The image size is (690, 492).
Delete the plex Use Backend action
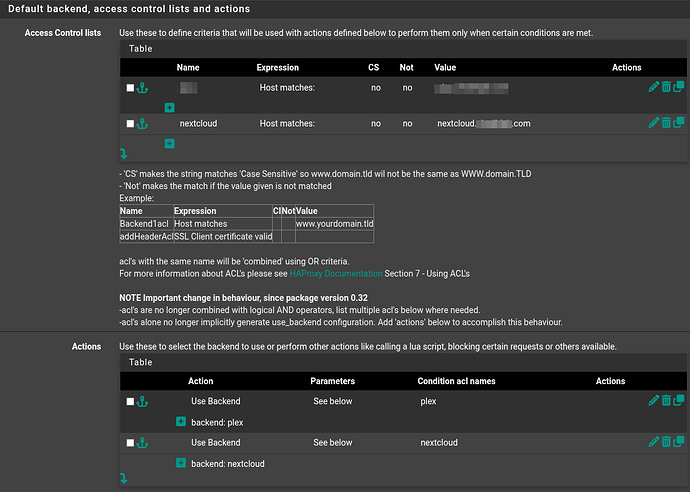[x=666, y=401]
